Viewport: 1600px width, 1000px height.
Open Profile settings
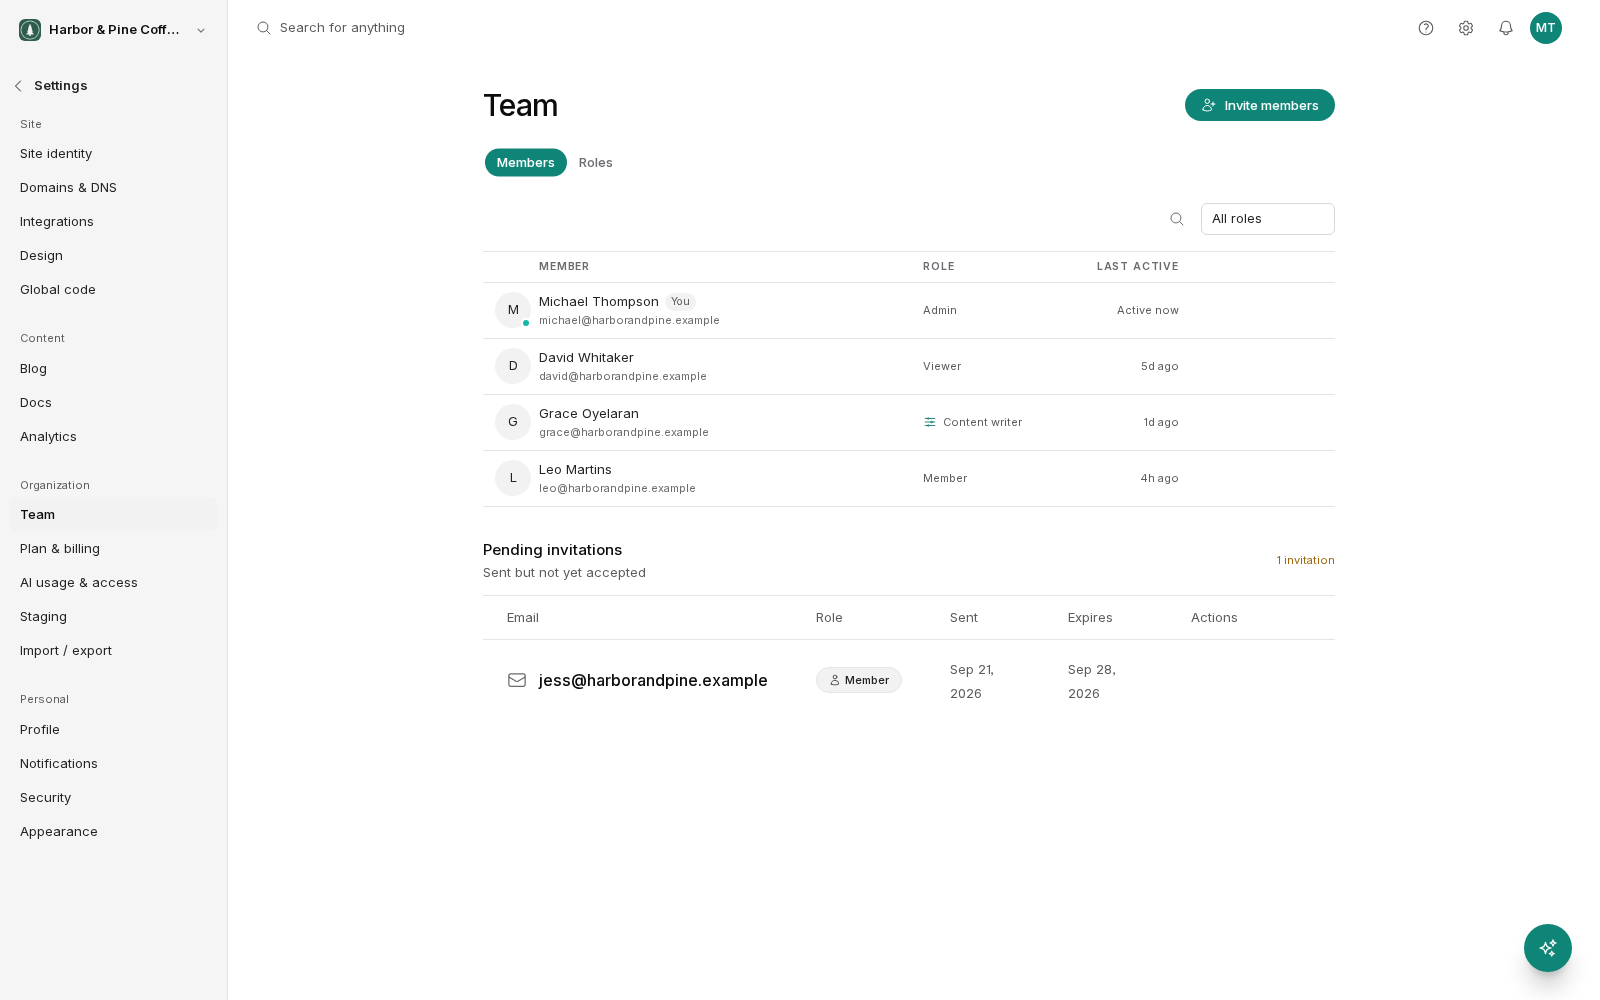click(114, 730)
